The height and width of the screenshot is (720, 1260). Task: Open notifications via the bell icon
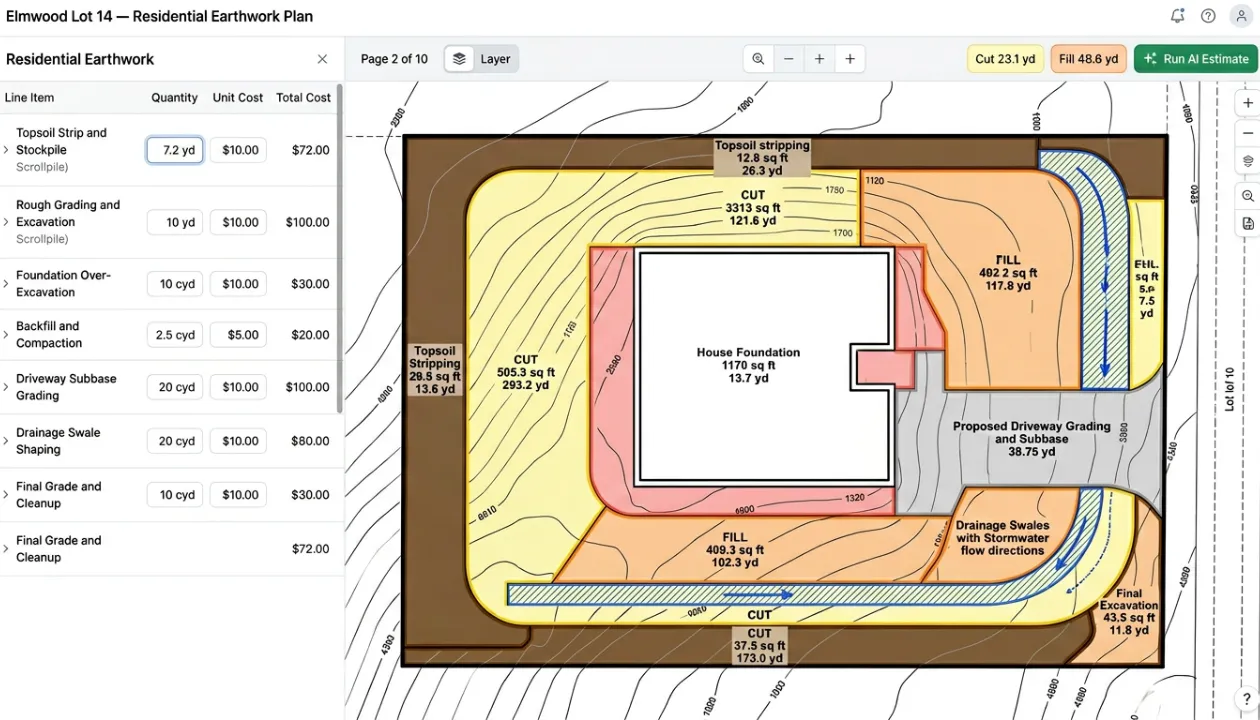[1177, 15]
